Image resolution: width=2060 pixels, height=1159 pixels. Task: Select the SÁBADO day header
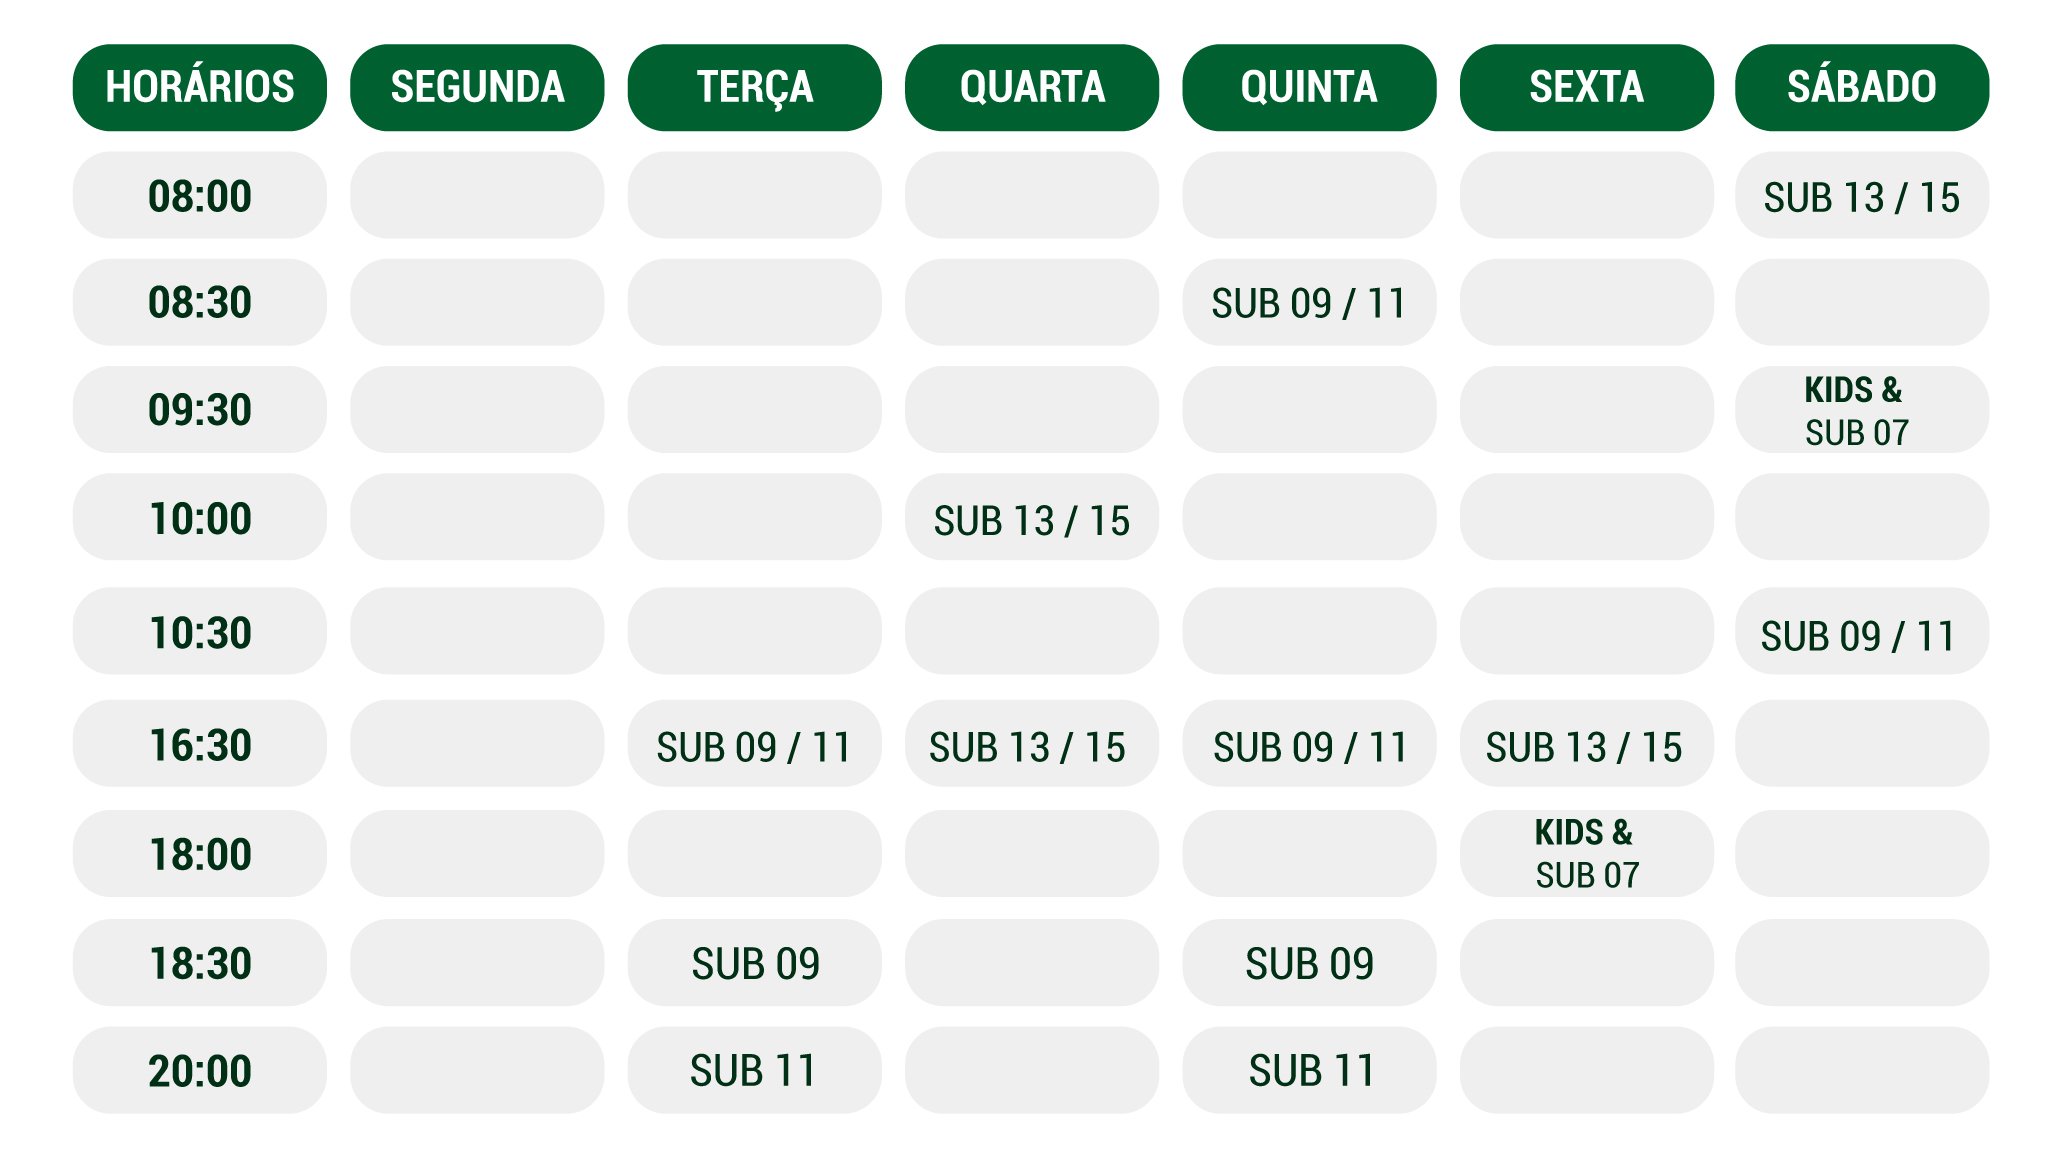point(1861,87)
